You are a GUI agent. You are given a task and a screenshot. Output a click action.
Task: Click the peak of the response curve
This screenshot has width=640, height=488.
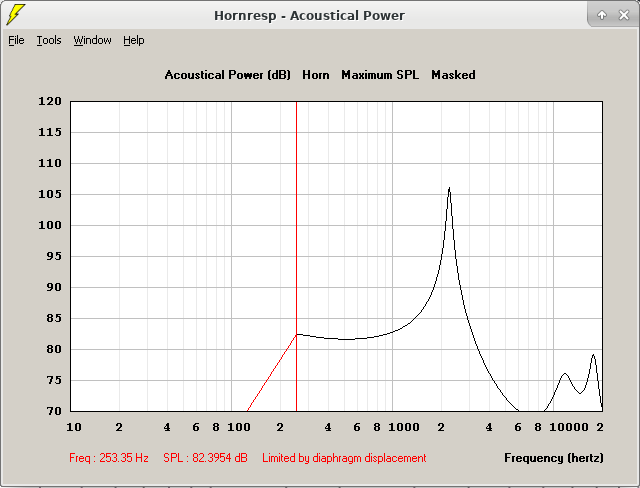coord(449,188)
